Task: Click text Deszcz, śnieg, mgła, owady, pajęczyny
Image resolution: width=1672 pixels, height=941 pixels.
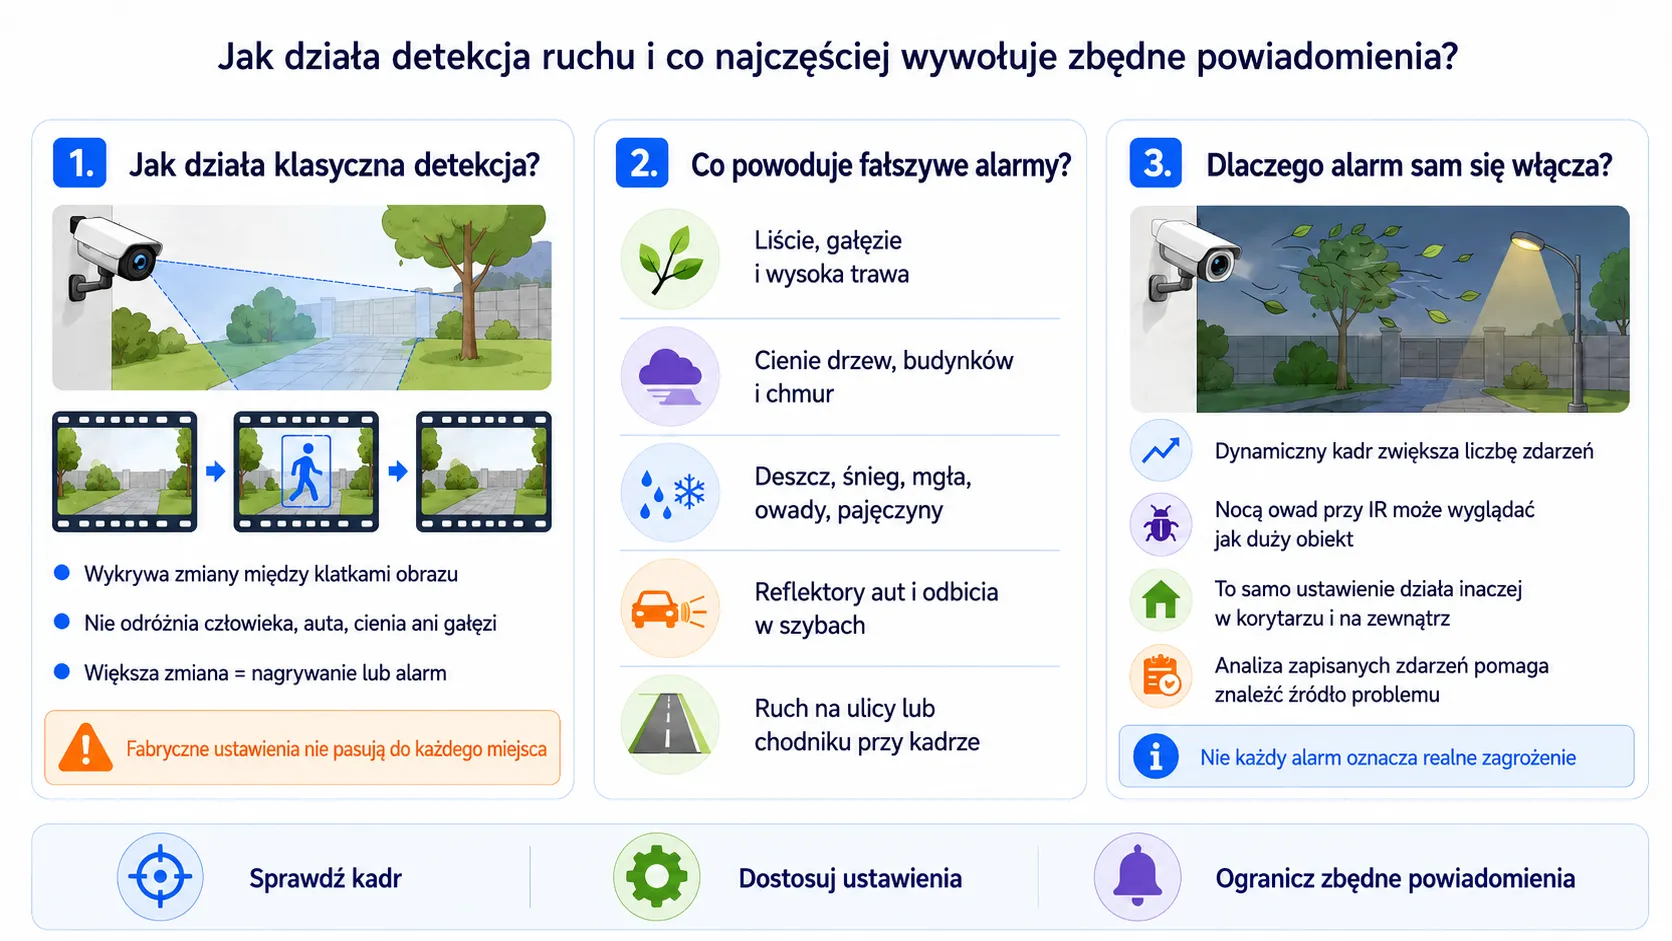Action: [x=863, y=493]
